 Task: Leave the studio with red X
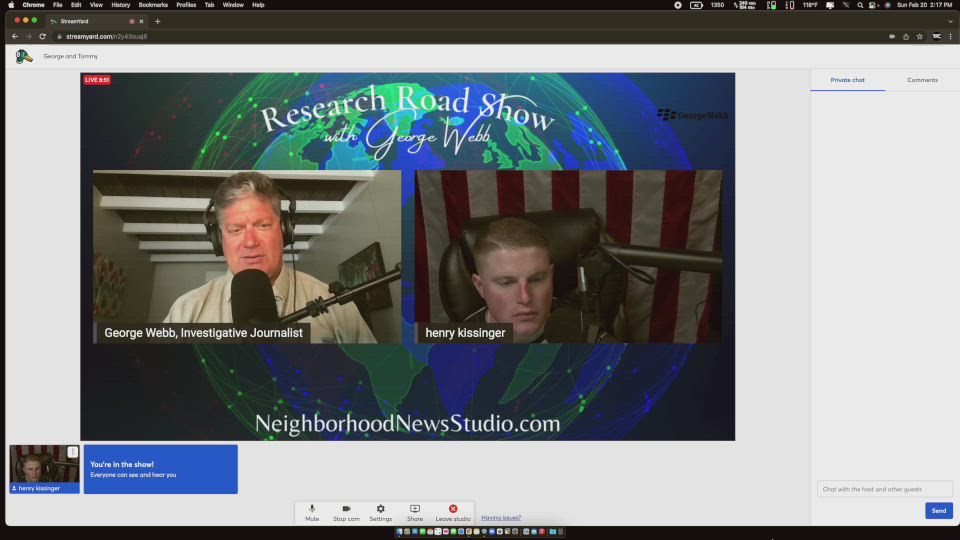[x=453, y=512]
